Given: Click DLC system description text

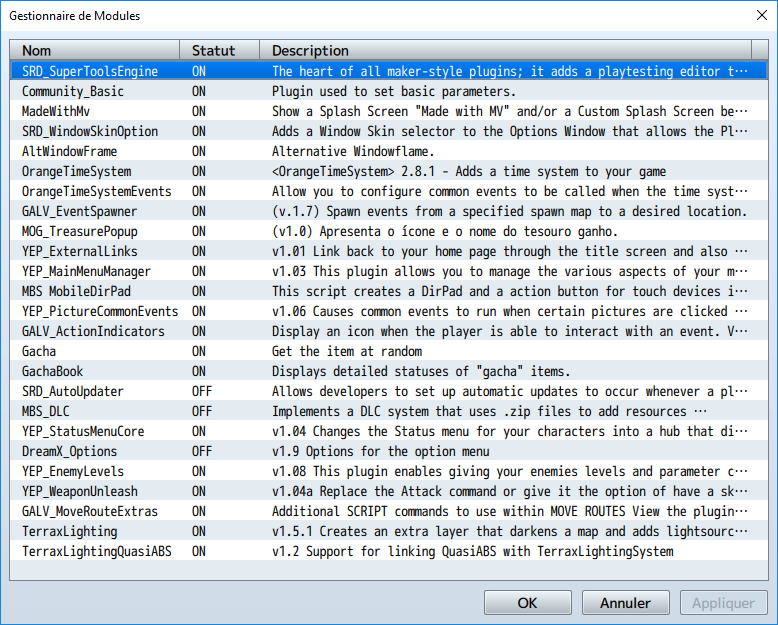Looking at the screenshot, I should click(x=489, y=411).
